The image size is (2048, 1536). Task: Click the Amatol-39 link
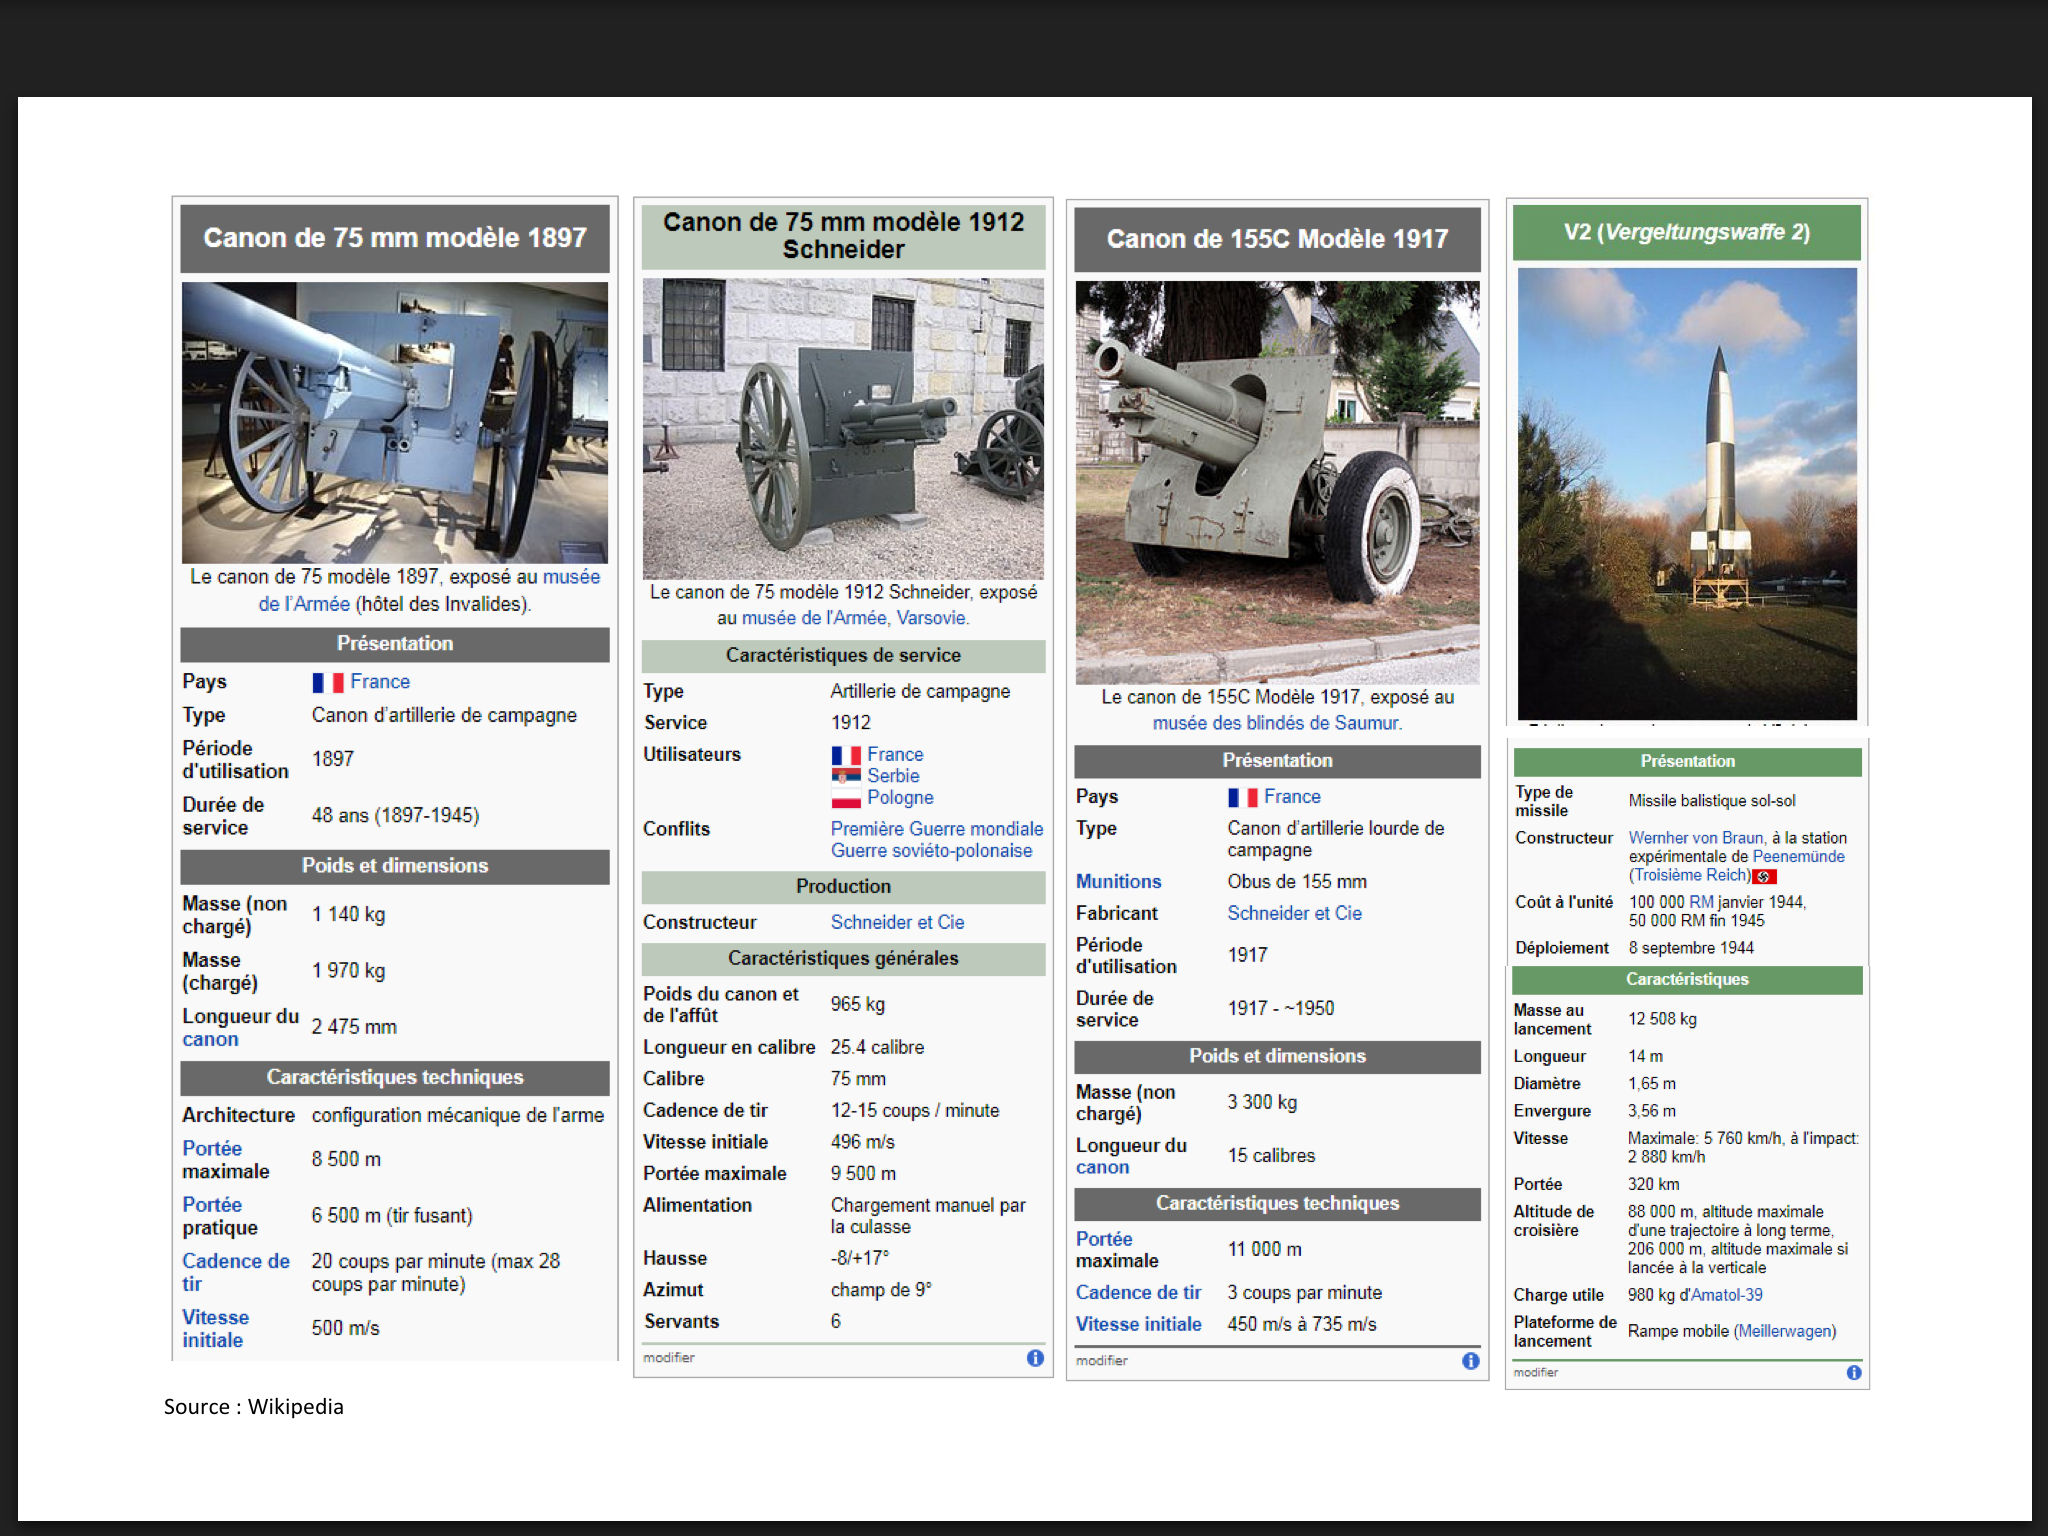[1726, 1294]
